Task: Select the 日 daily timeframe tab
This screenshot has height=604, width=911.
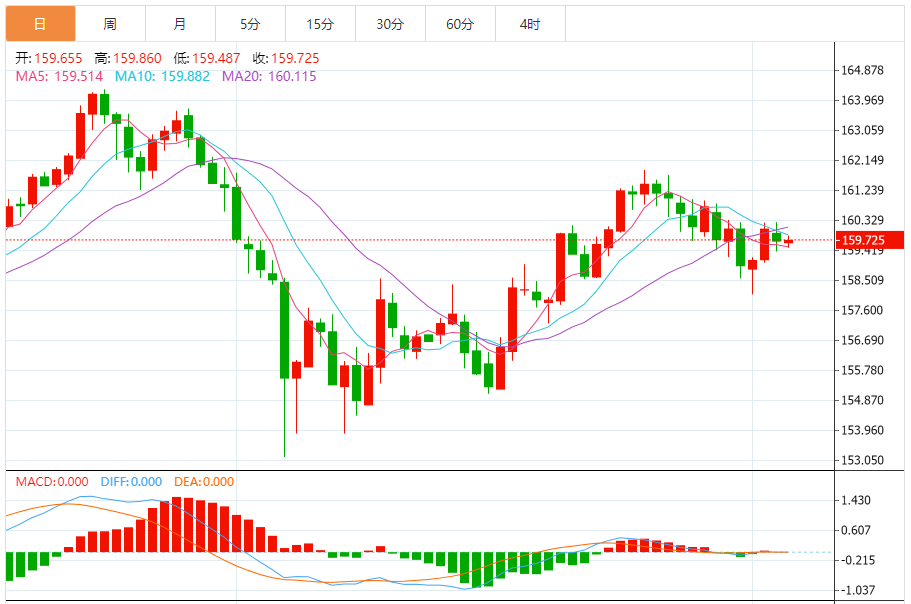Action: click(41, 24)
